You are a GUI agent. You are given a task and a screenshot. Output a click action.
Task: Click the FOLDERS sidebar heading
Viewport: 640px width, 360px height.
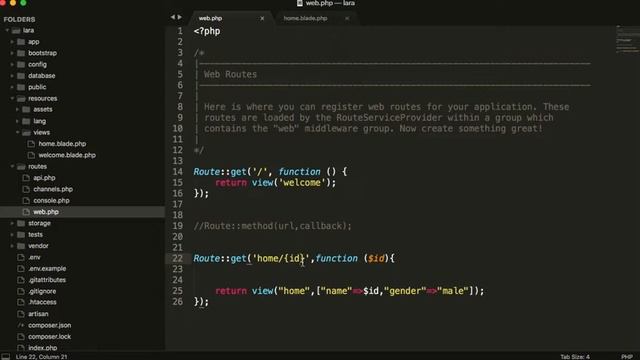click(19, 19)
